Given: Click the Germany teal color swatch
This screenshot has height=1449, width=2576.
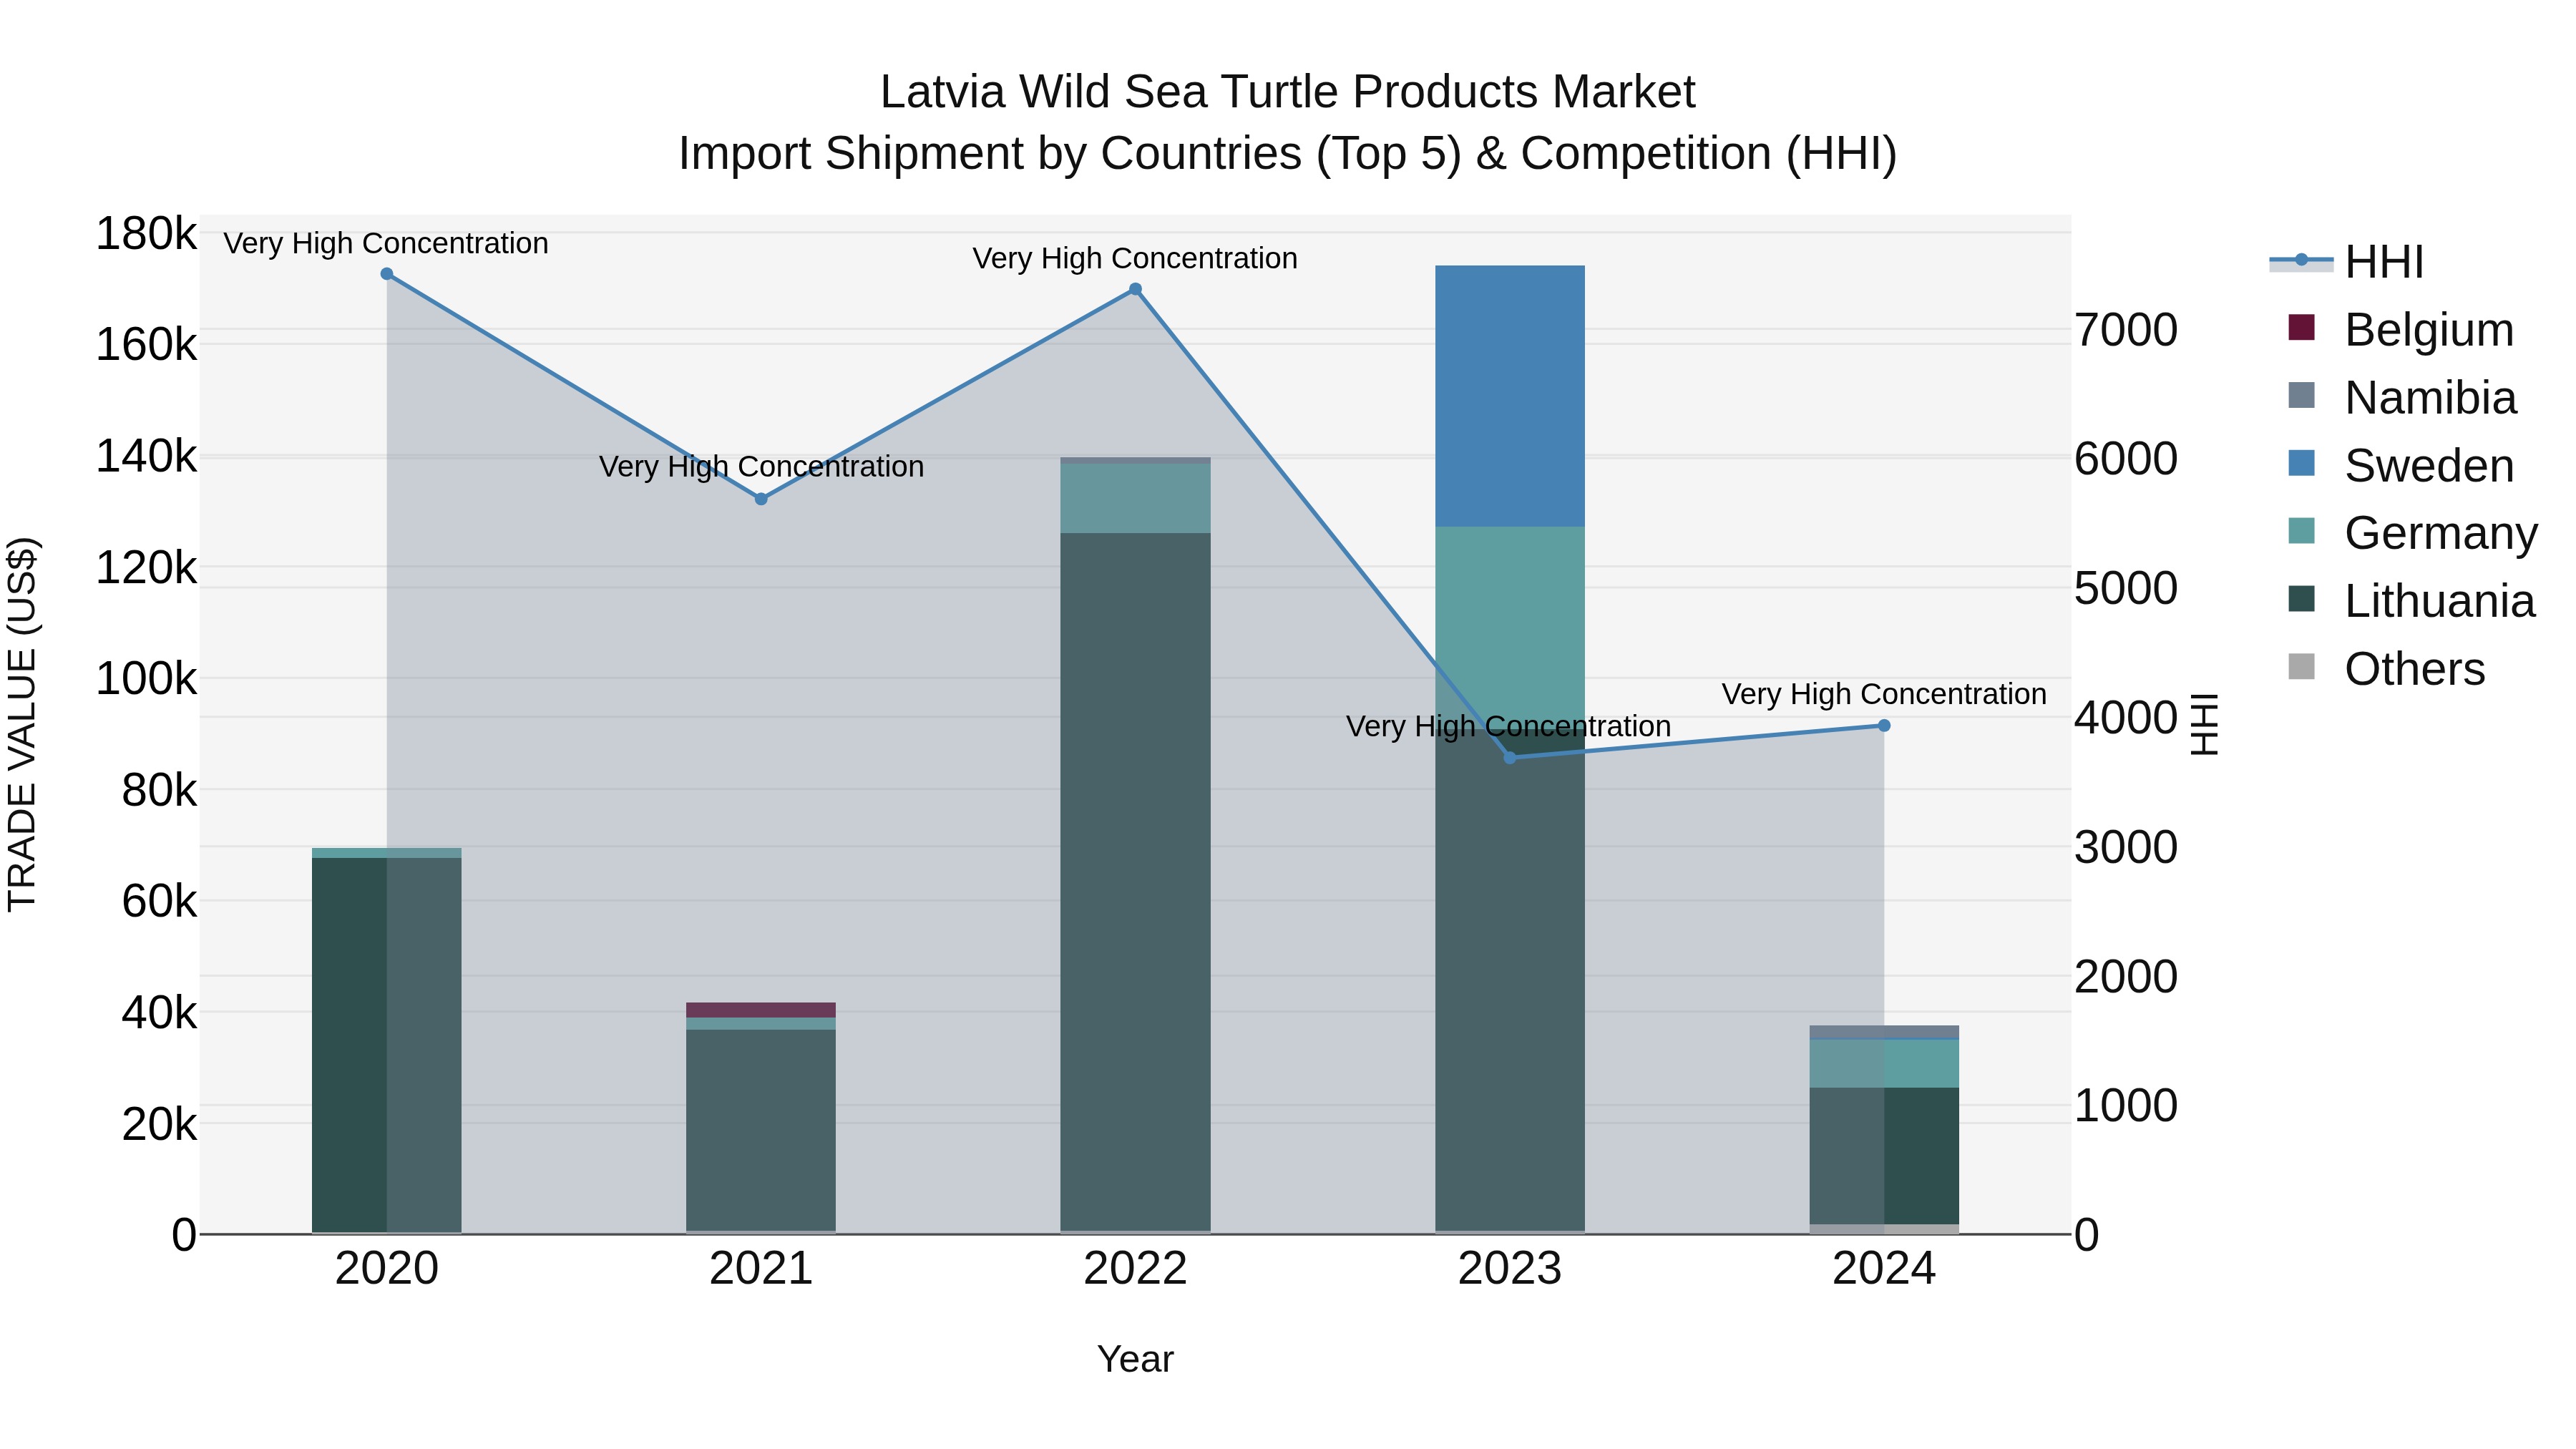Looking at the screenshot, I should coord(2301,530).
